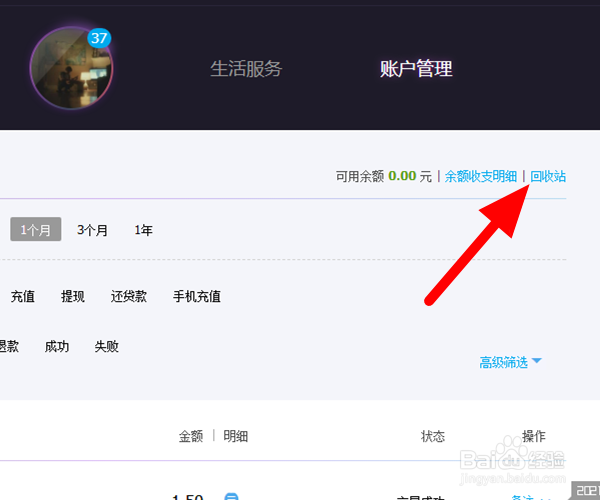Switch to the 账户管理 tab
Screen dimensions: 600x500
coord(416,69)
